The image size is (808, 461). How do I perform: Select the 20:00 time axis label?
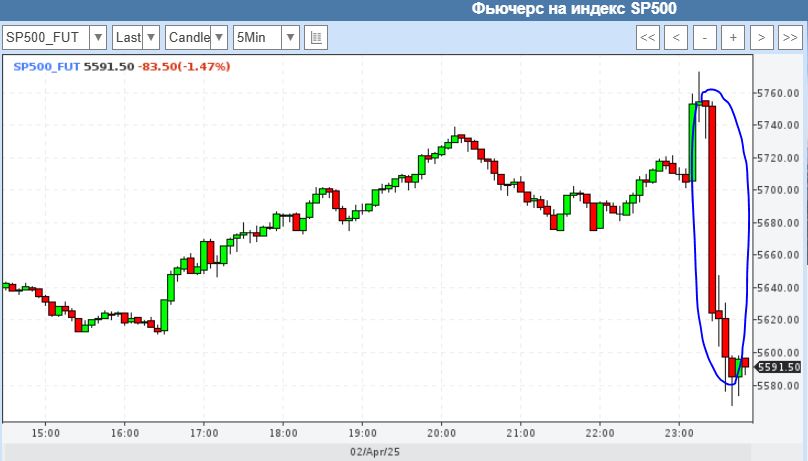tap(441, 433)
